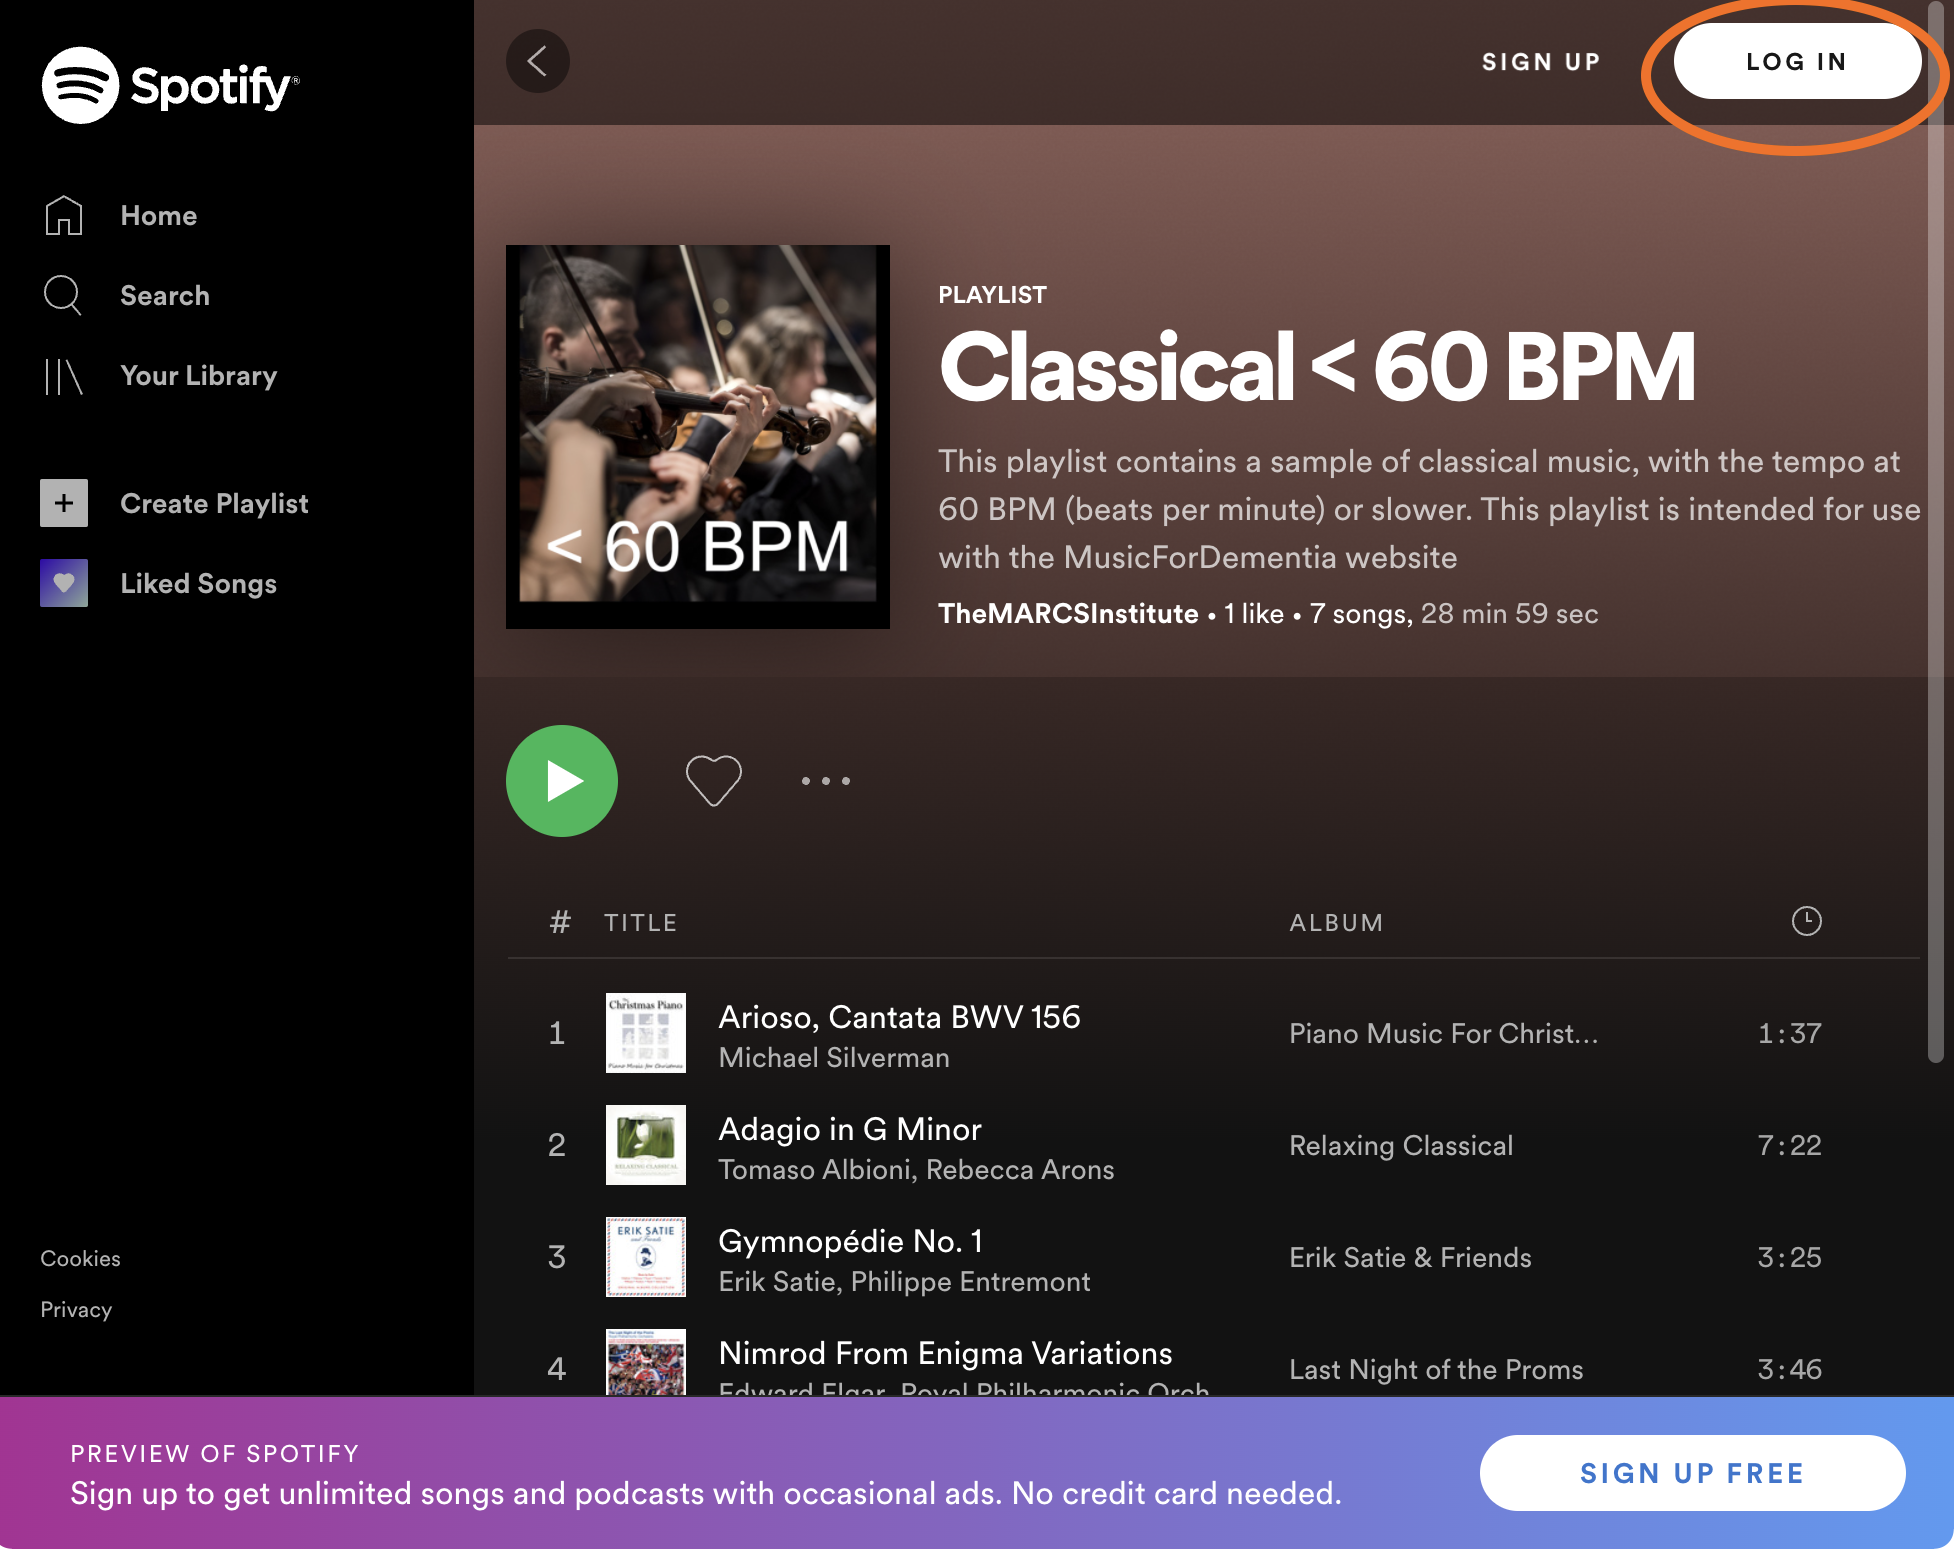
Task: Click the duration clock column icon
Action: click(1806, 921)
